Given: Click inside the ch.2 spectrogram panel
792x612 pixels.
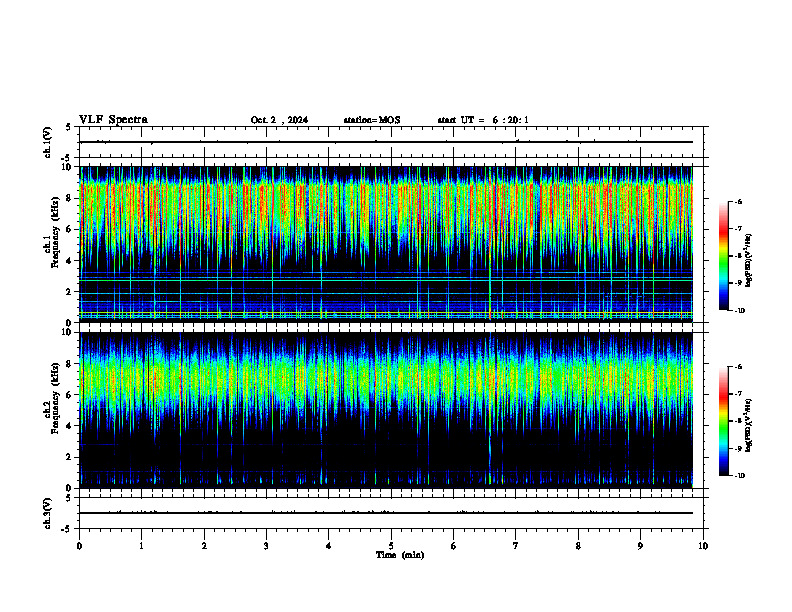Looking at the screenshot, I should 386,410.
